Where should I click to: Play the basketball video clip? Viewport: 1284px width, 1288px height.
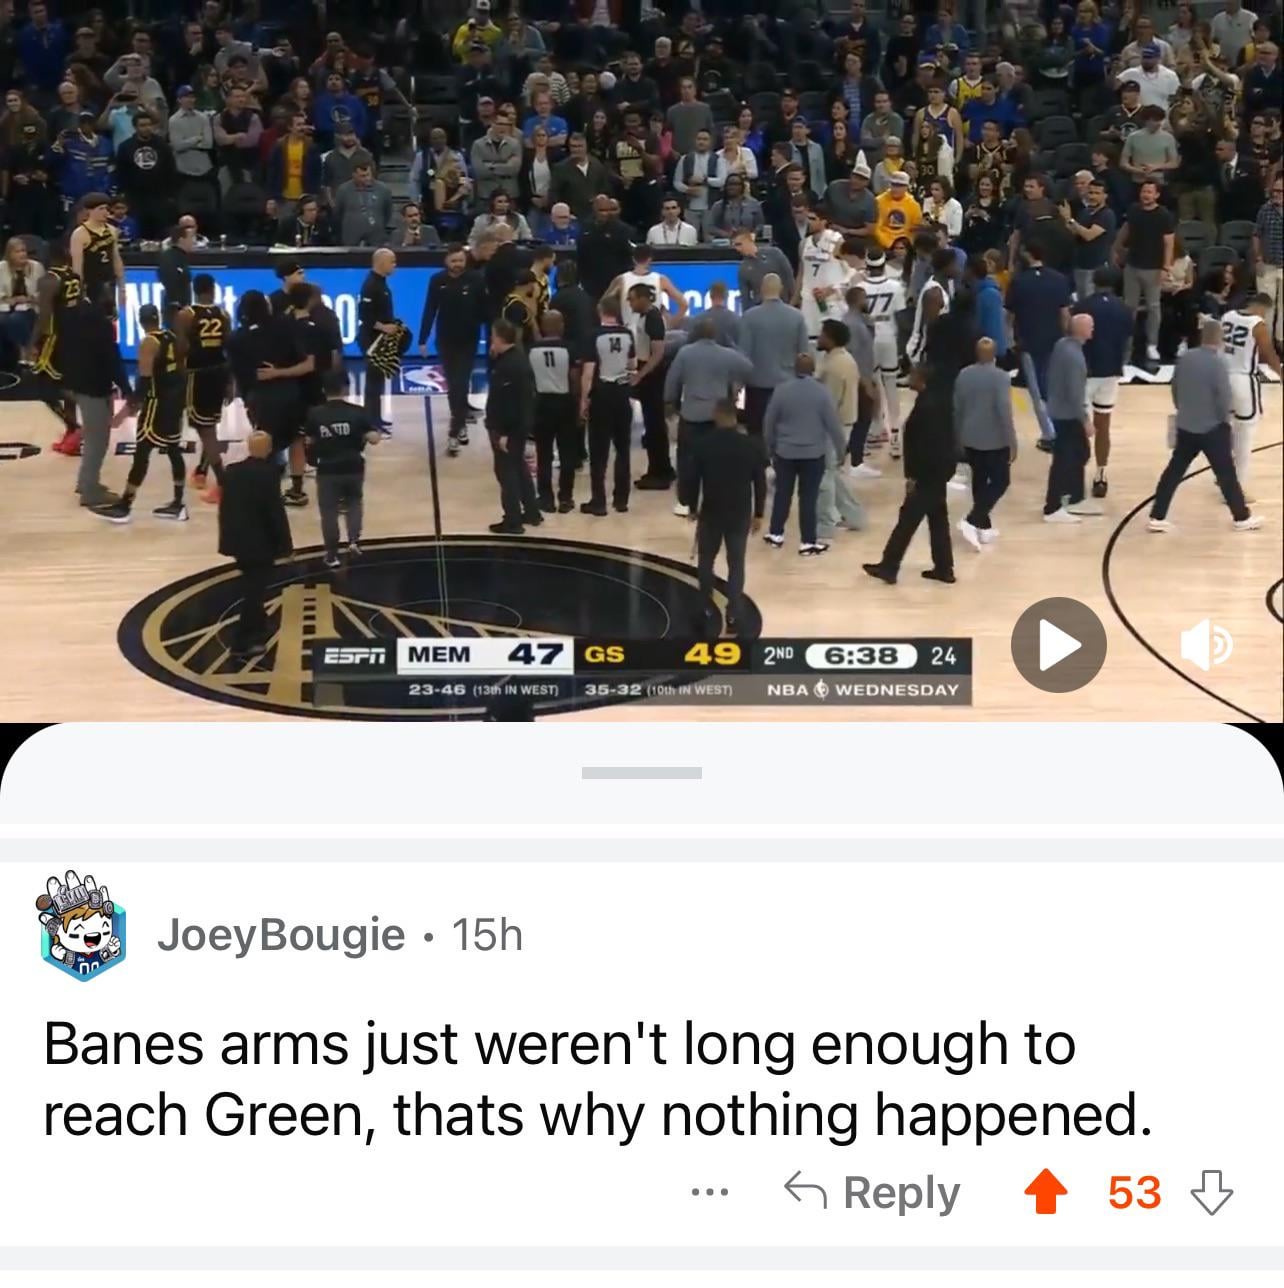pos(1058,645)
